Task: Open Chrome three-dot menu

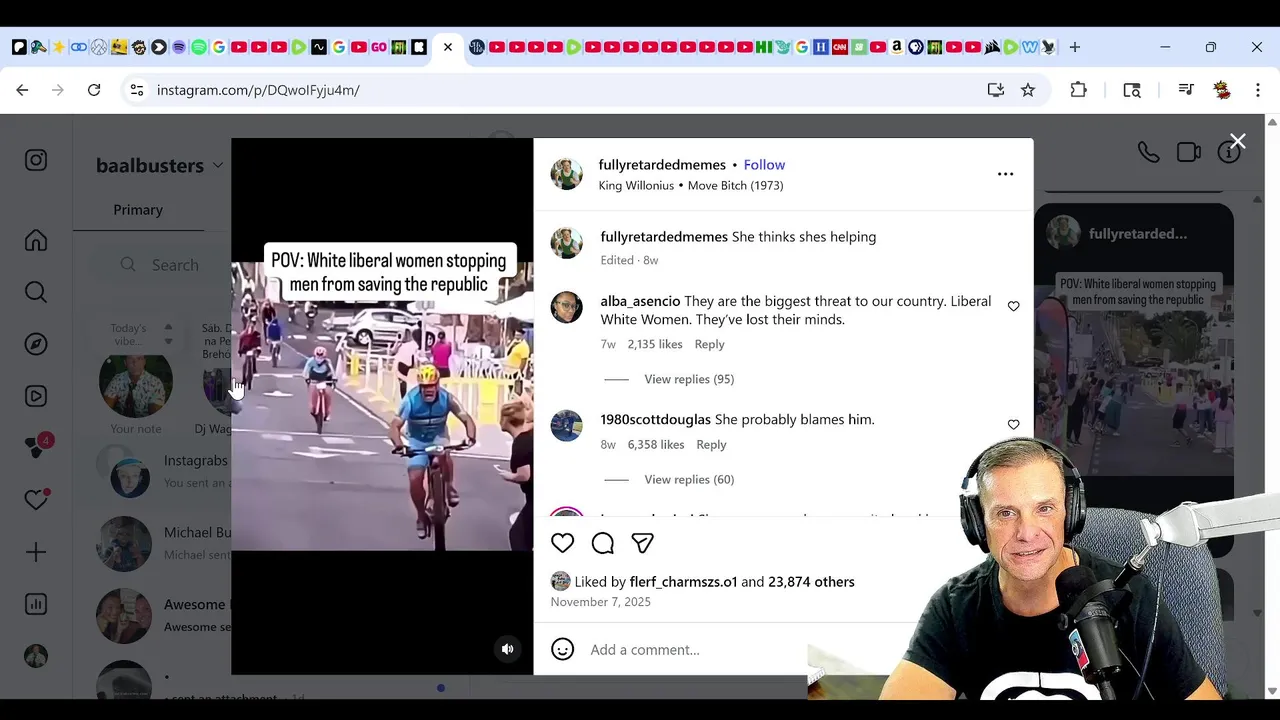Action: tap(1258, 90)
